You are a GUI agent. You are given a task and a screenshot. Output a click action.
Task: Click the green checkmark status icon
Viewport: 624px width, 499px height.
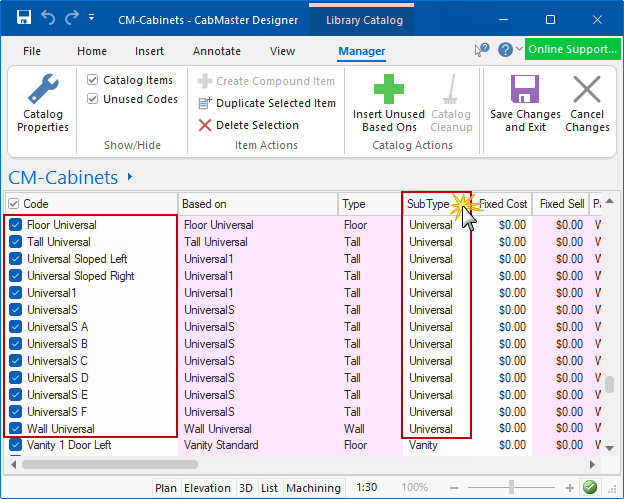(x=590, y=488)
